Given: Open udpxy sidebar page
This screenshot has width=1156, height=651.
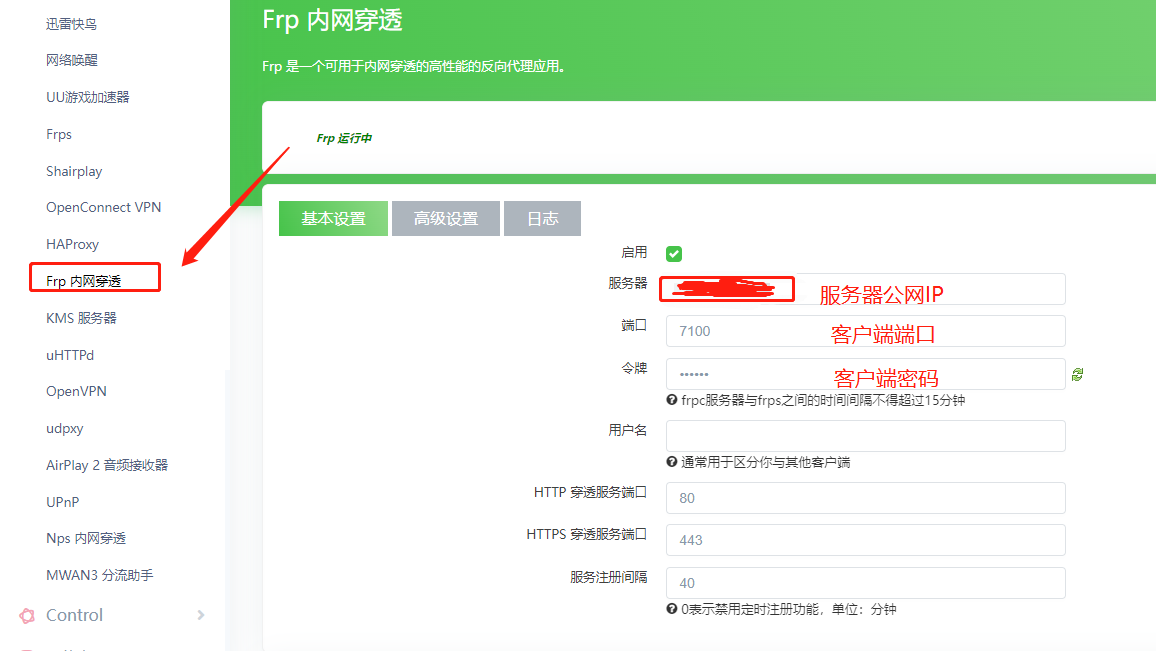Looking at the screenshot, I should pos(65,428).
